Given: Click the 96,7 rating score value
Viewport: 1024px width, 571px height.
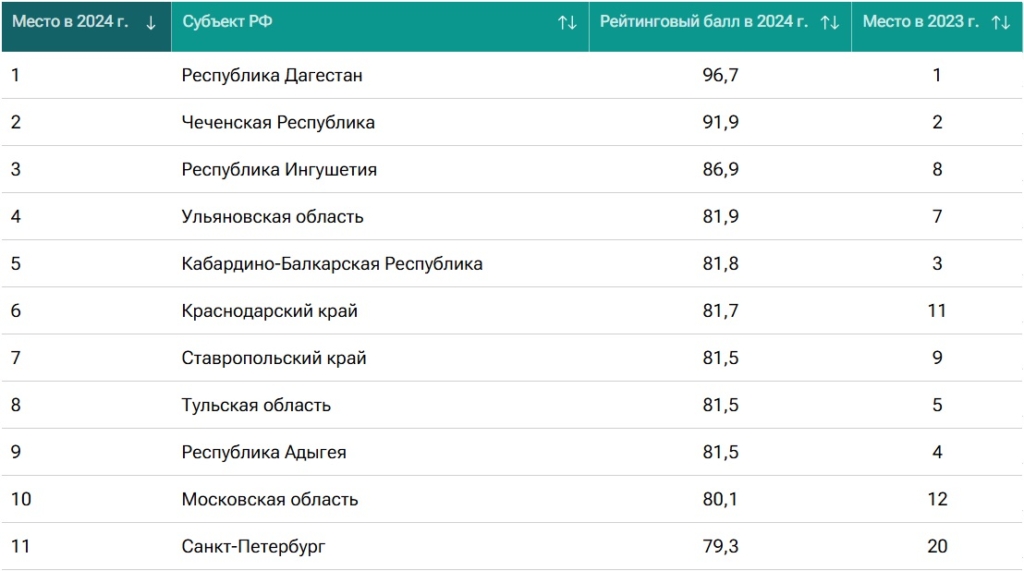Looking at the screenshot, I should coord(720,75).
